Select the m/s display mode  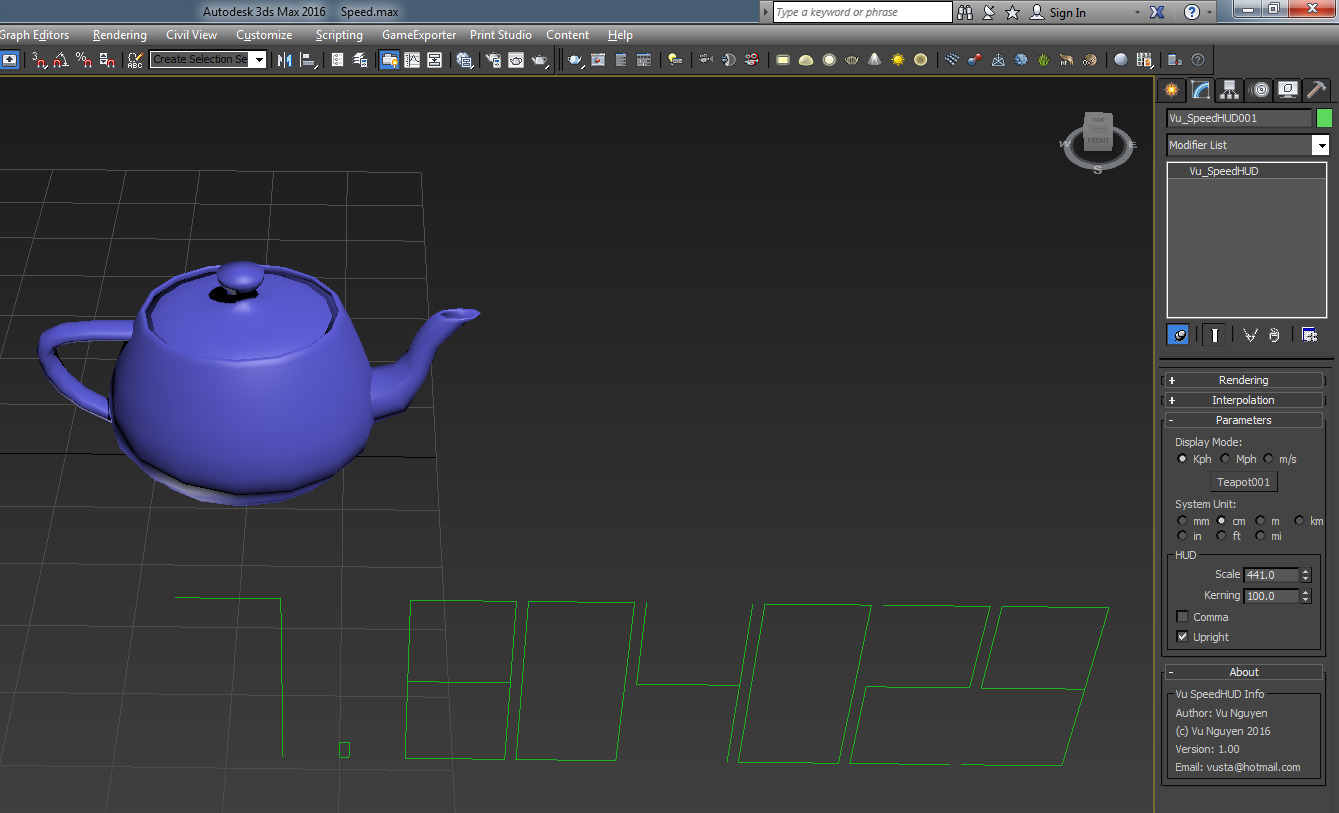point(1268,459)
